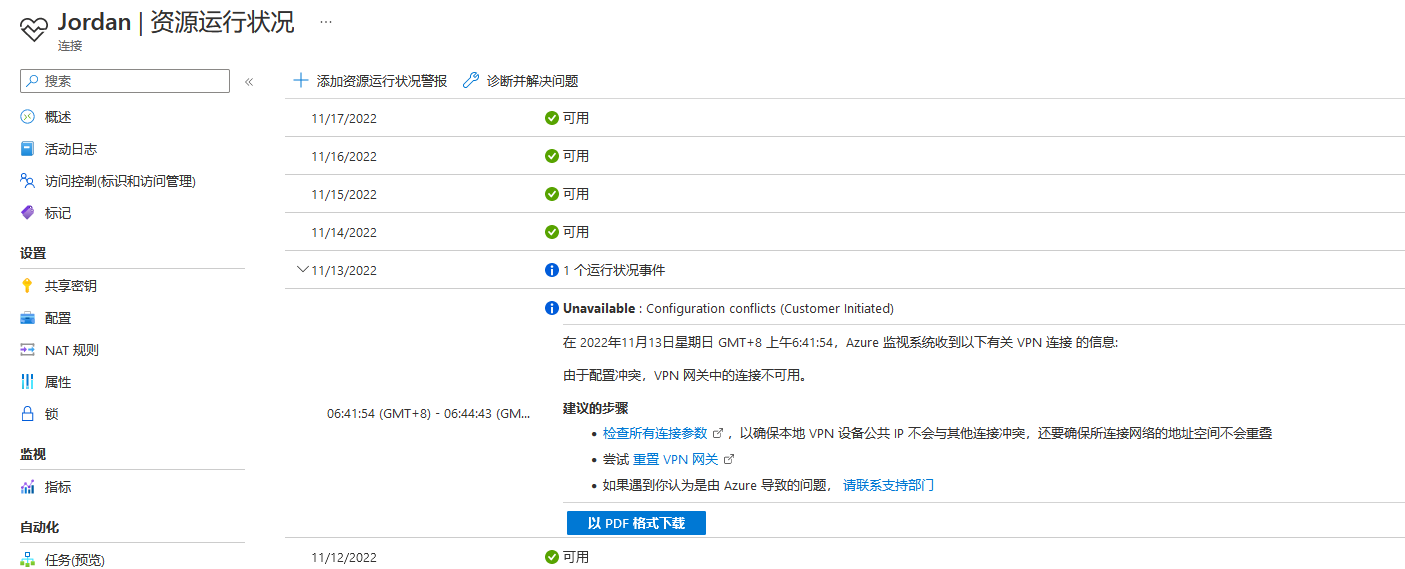
Task: Click 诊断并解决问题 toolbar button
Action: click(521, 81)
